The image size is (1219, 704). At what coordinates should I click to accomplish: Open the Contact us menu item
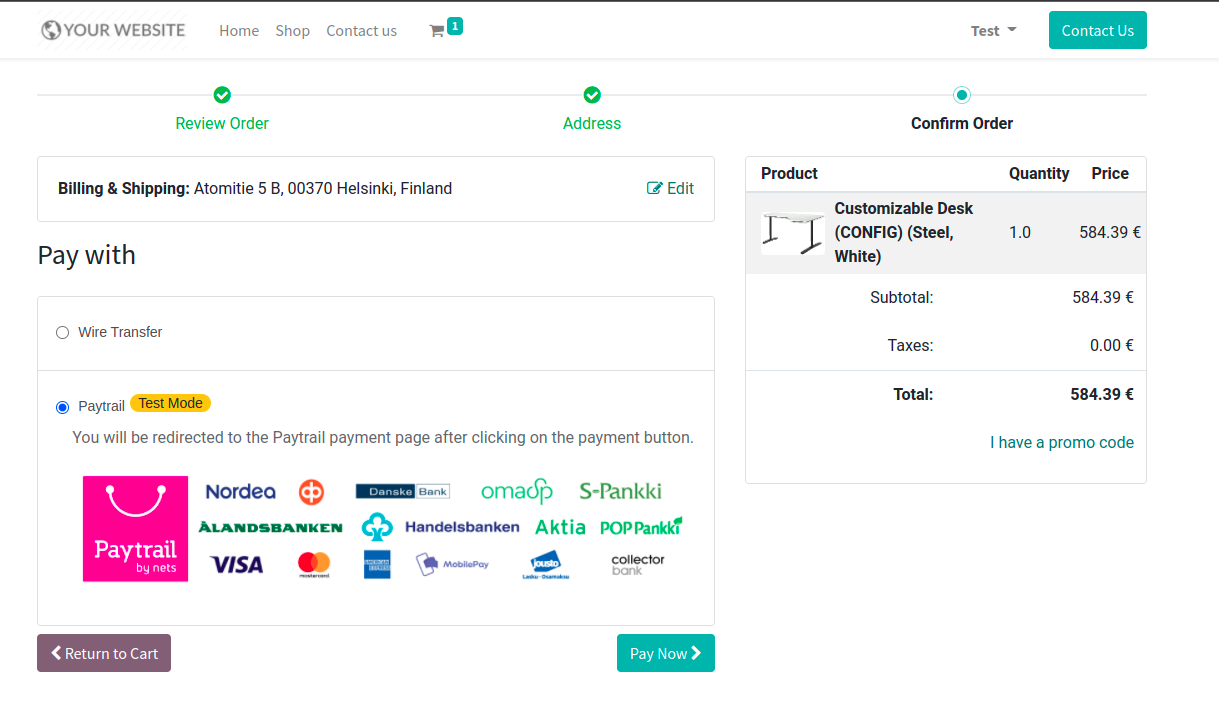pyautogui.click(x=361, y=31)
